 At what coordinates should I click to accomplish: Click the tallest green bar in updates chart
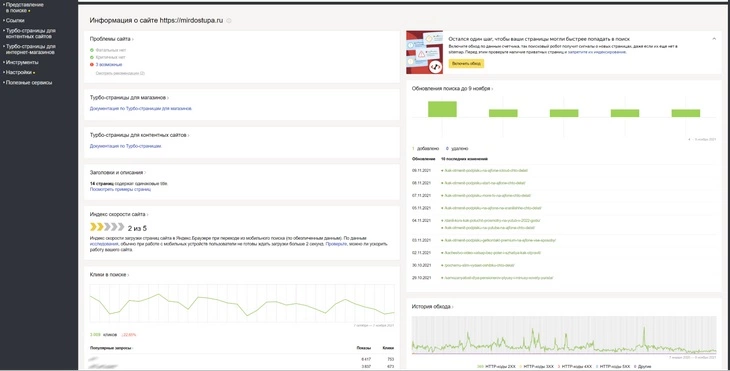[x=442, y=109]
